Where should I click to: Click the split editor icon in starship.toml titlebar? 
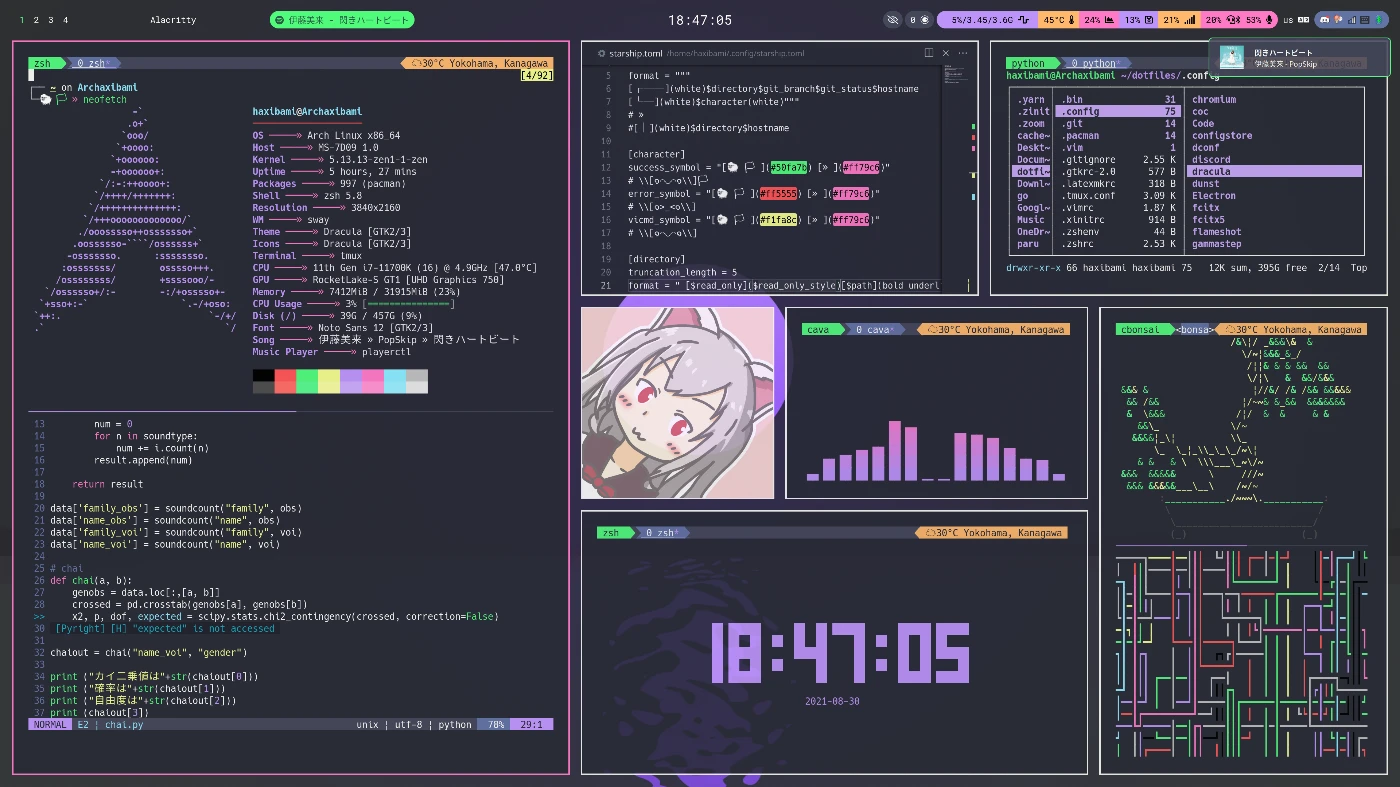point(929,53)
